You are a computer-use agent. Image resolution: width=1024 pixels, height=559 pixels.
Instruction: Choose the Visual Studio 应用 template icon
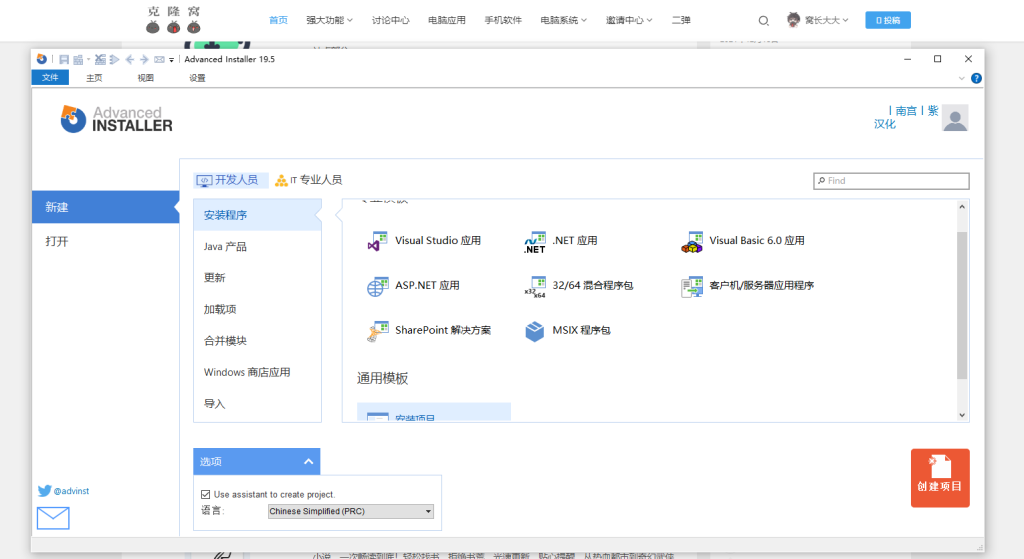[377, 242]
